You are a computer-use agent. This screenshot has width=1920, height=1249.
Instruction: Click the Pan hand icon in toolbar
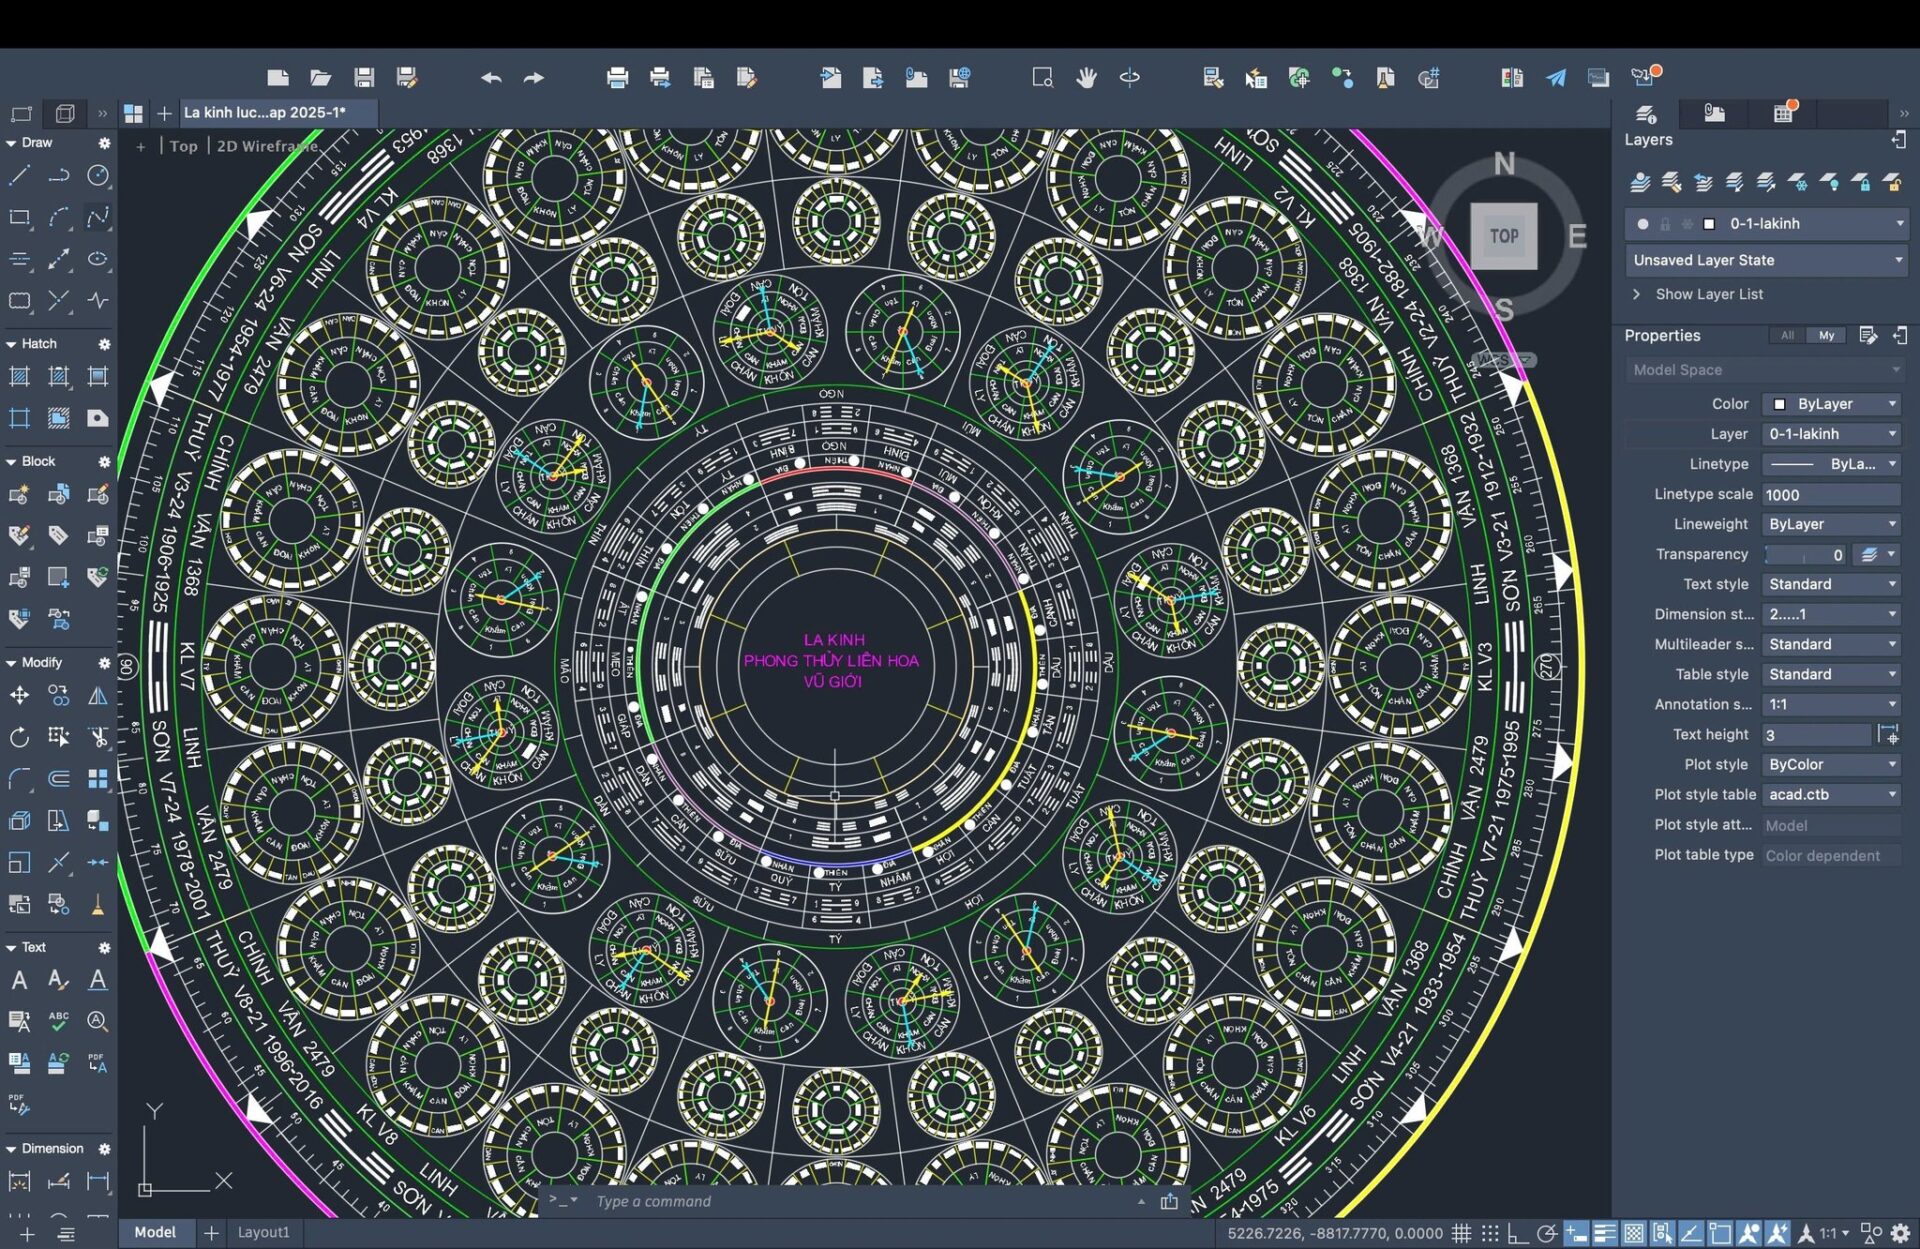pyautogui.click(x=1086, y=78)
